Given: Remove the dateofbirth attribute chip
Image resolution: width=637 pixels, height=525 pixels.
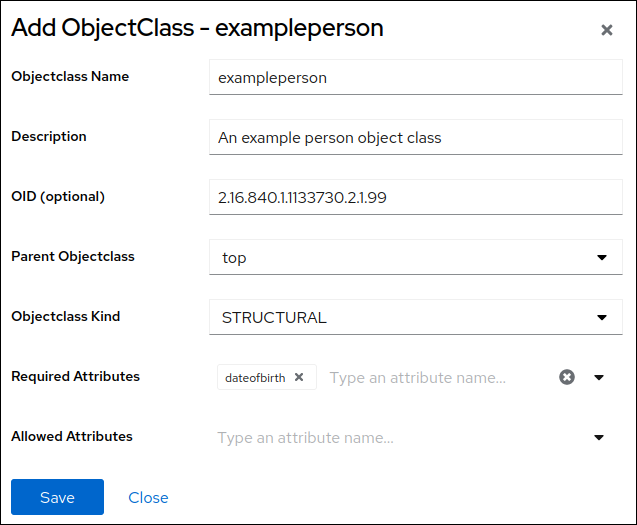Looking at the screenshot, I should click(x=299, y=377).
